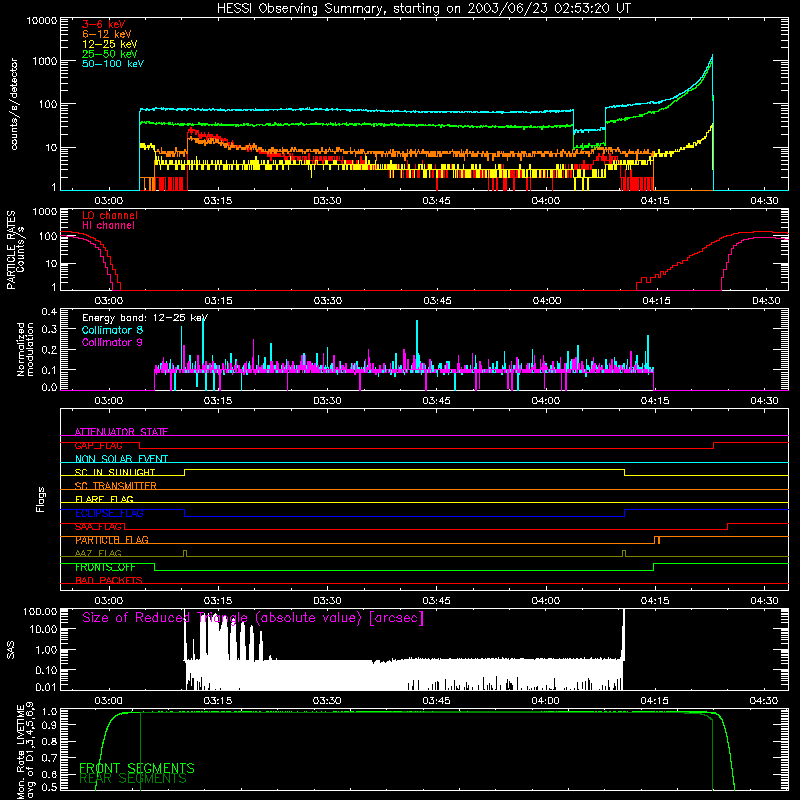Click the '0.7' livetime tick label
800x800 pixels.
(49, 758)
